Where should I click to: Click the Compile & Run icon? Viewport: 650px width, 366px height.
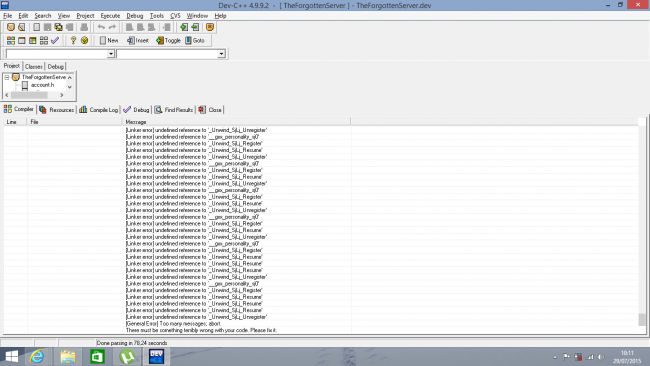(32, 41)
